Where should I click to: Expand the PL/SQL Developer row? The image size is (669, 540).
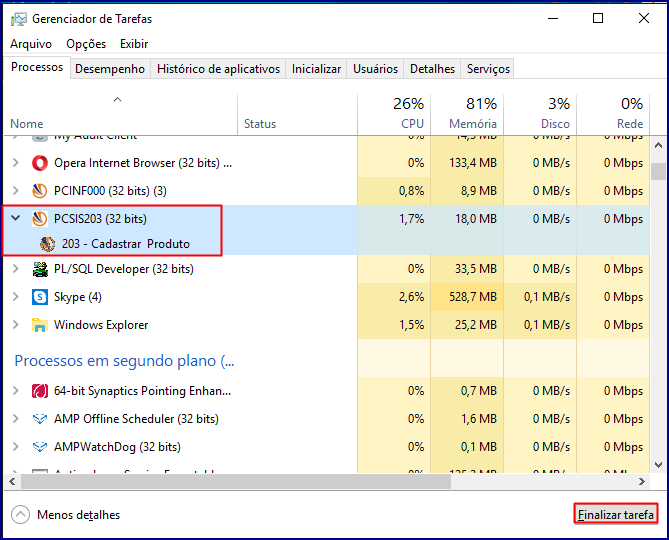pos(16,268)
